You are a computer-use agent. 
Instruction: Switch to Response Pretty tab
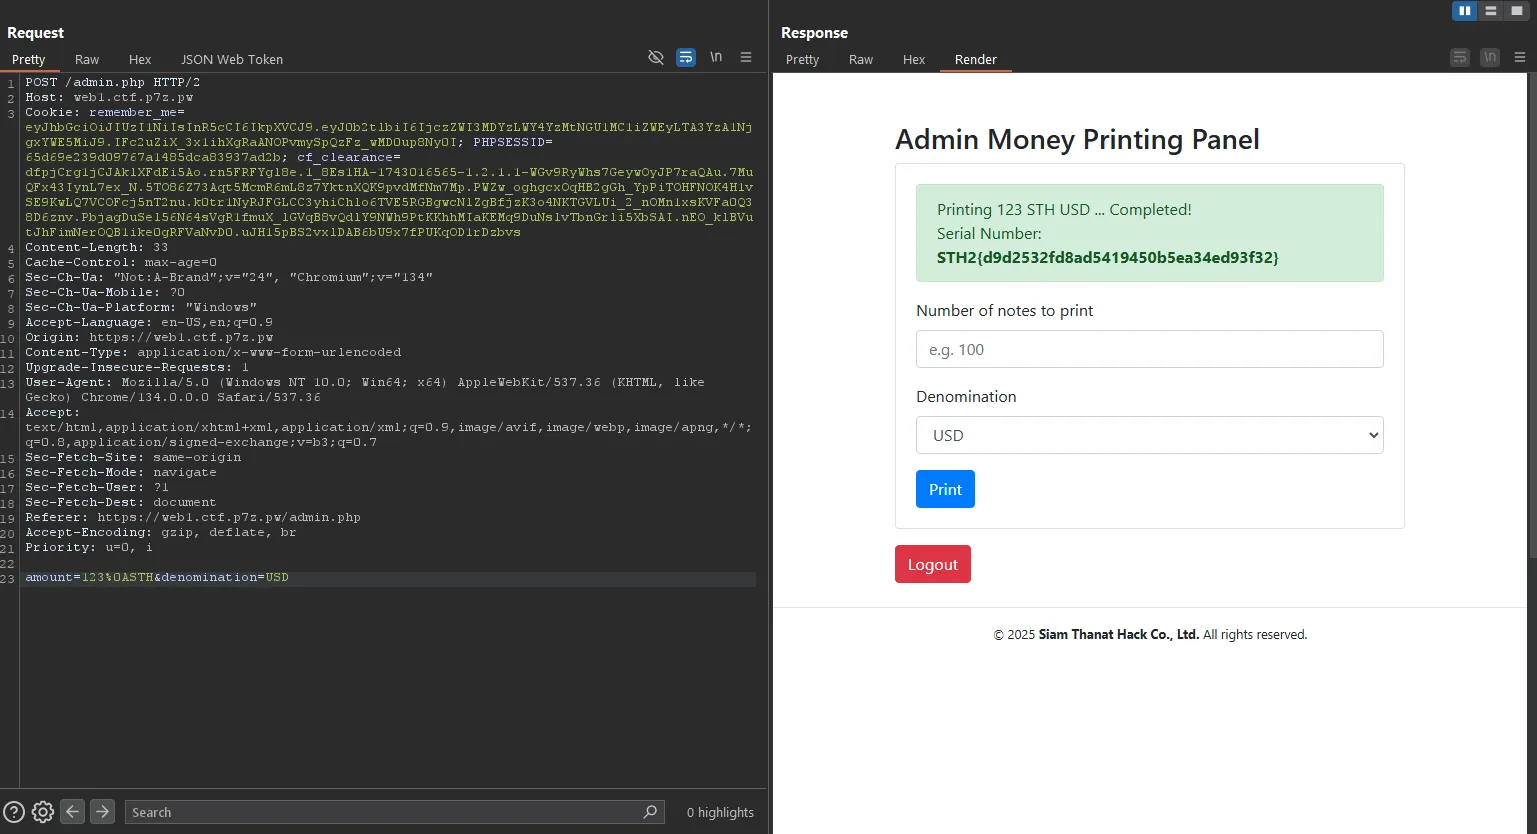point(803,59)
